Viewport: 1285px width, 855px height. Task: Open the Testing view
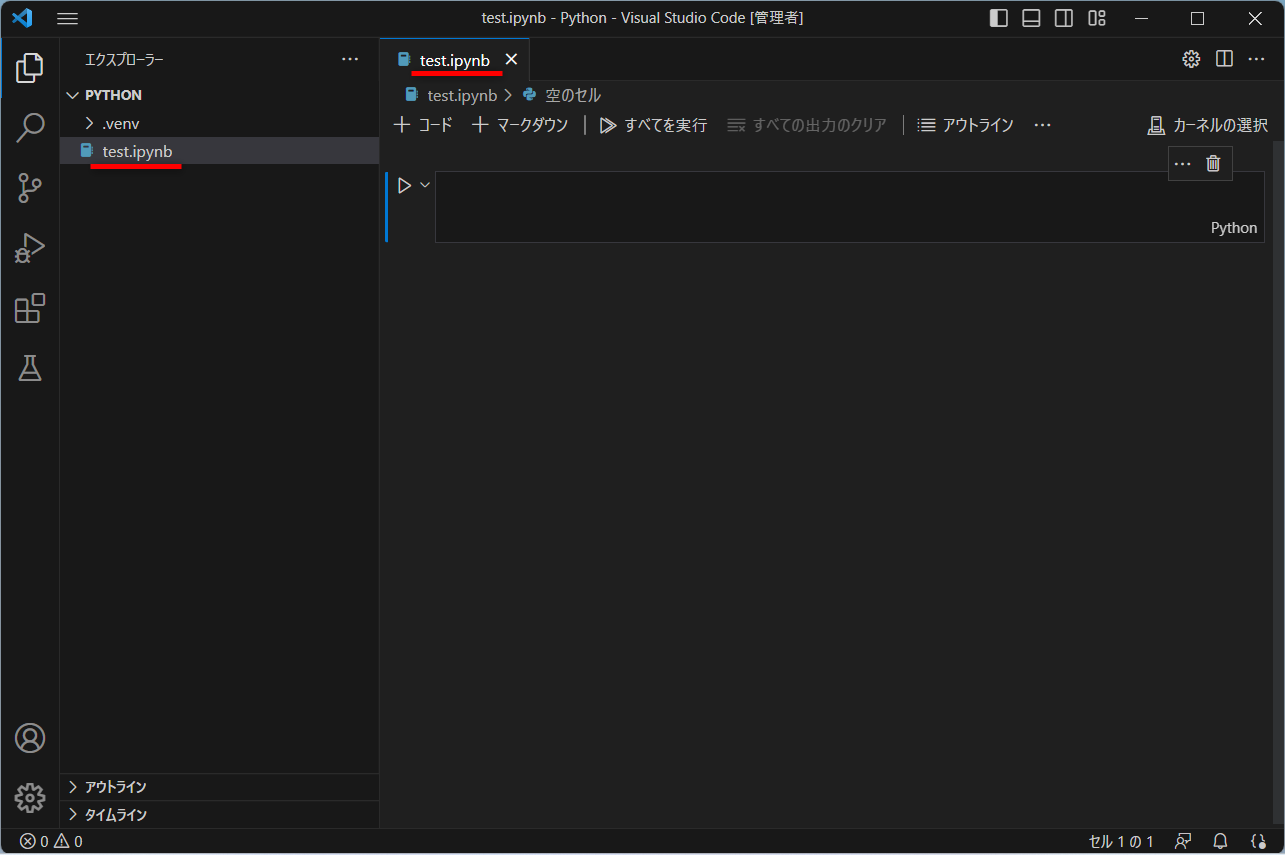[x=30, y=368]
